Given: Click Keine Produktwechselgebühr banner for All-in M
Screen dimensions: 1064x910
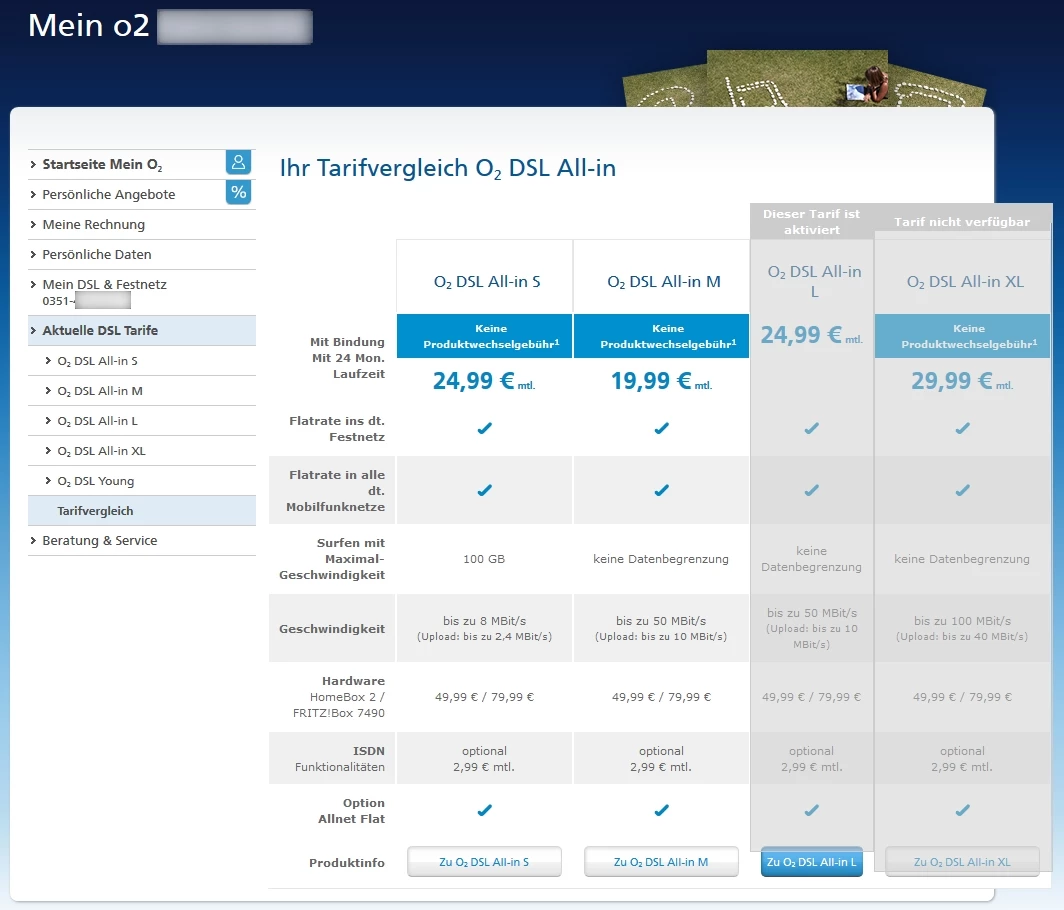Looking at the screenshot, I should tap(661, 336).
